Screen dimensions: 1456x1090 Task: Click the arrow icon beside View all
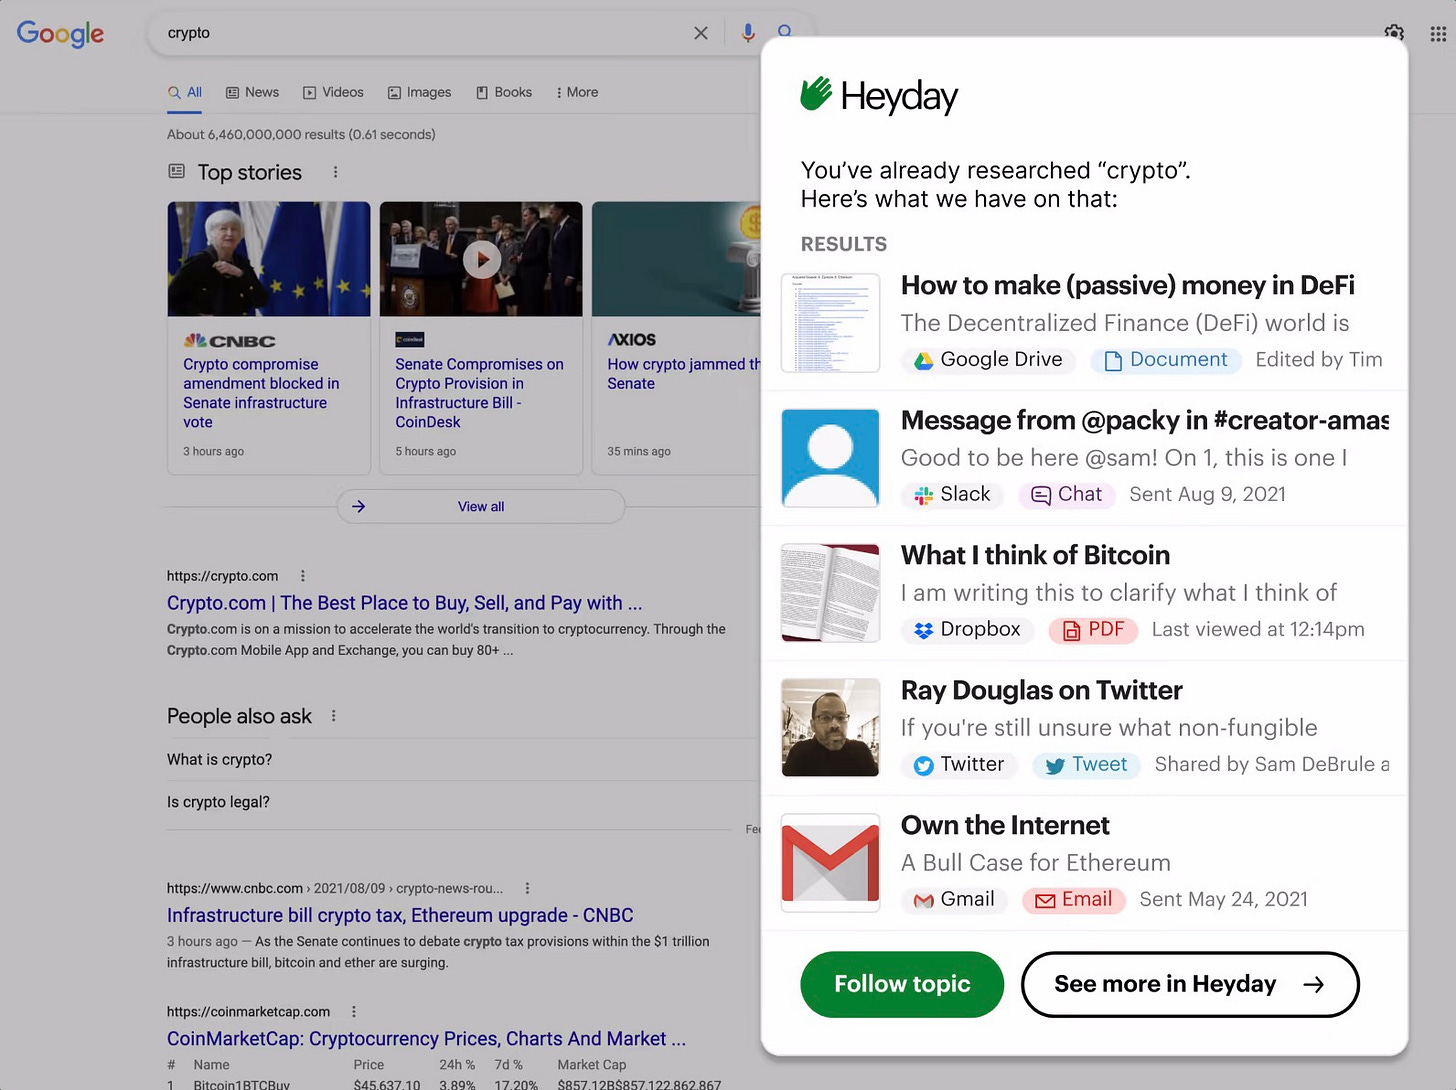point(359,507)
